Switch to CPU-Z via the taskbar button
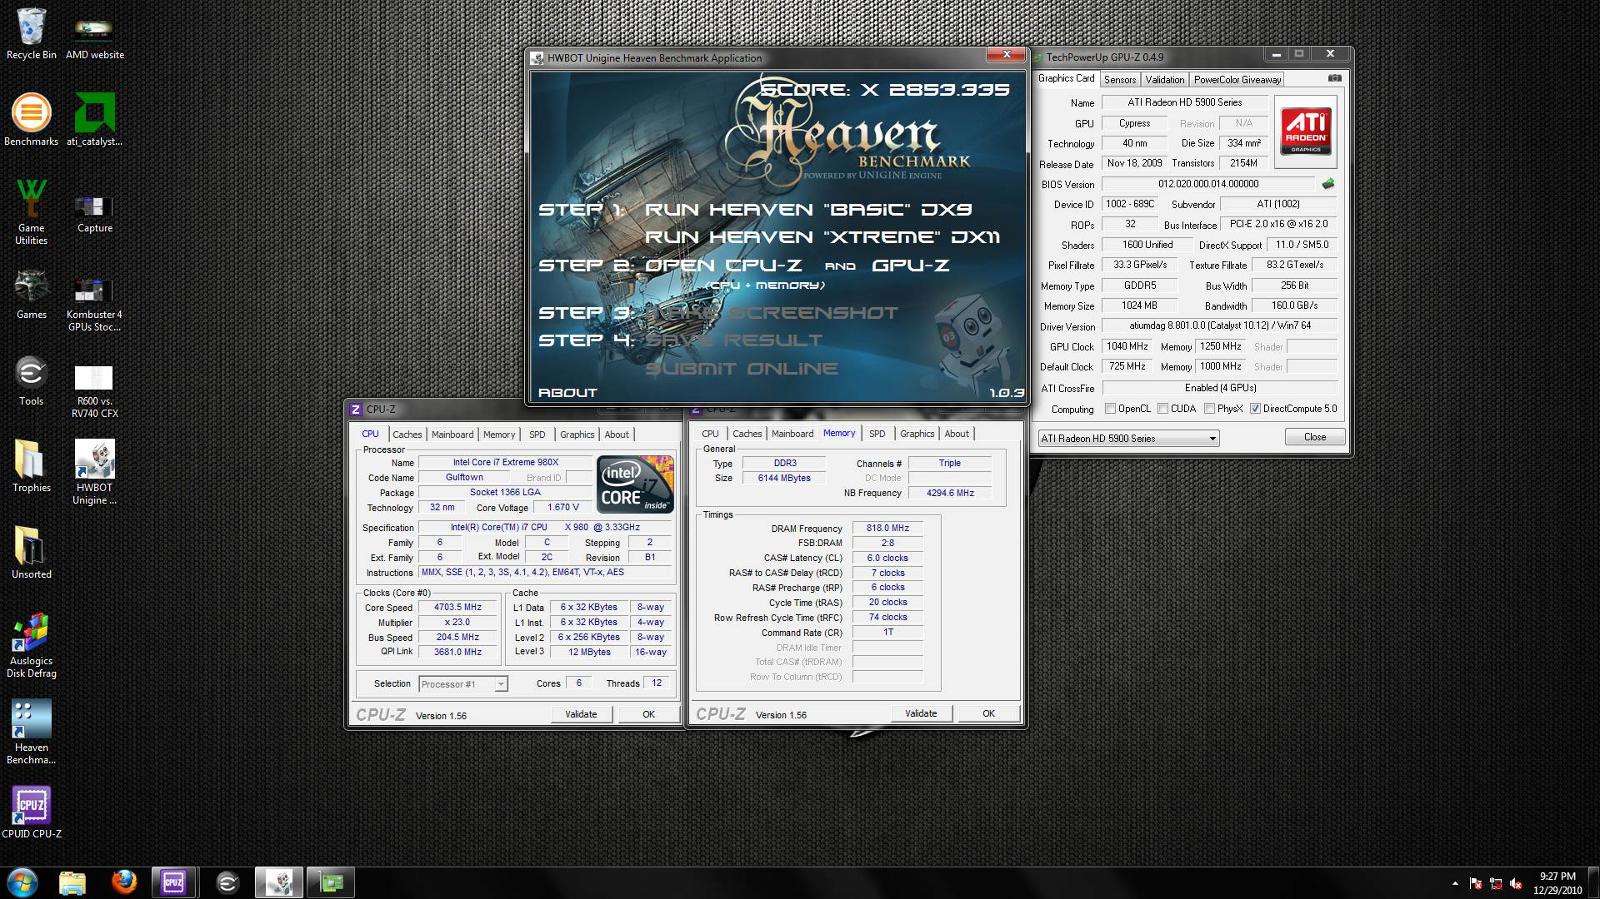Screen dimensions: 1600x899 [x=173, y=882]
